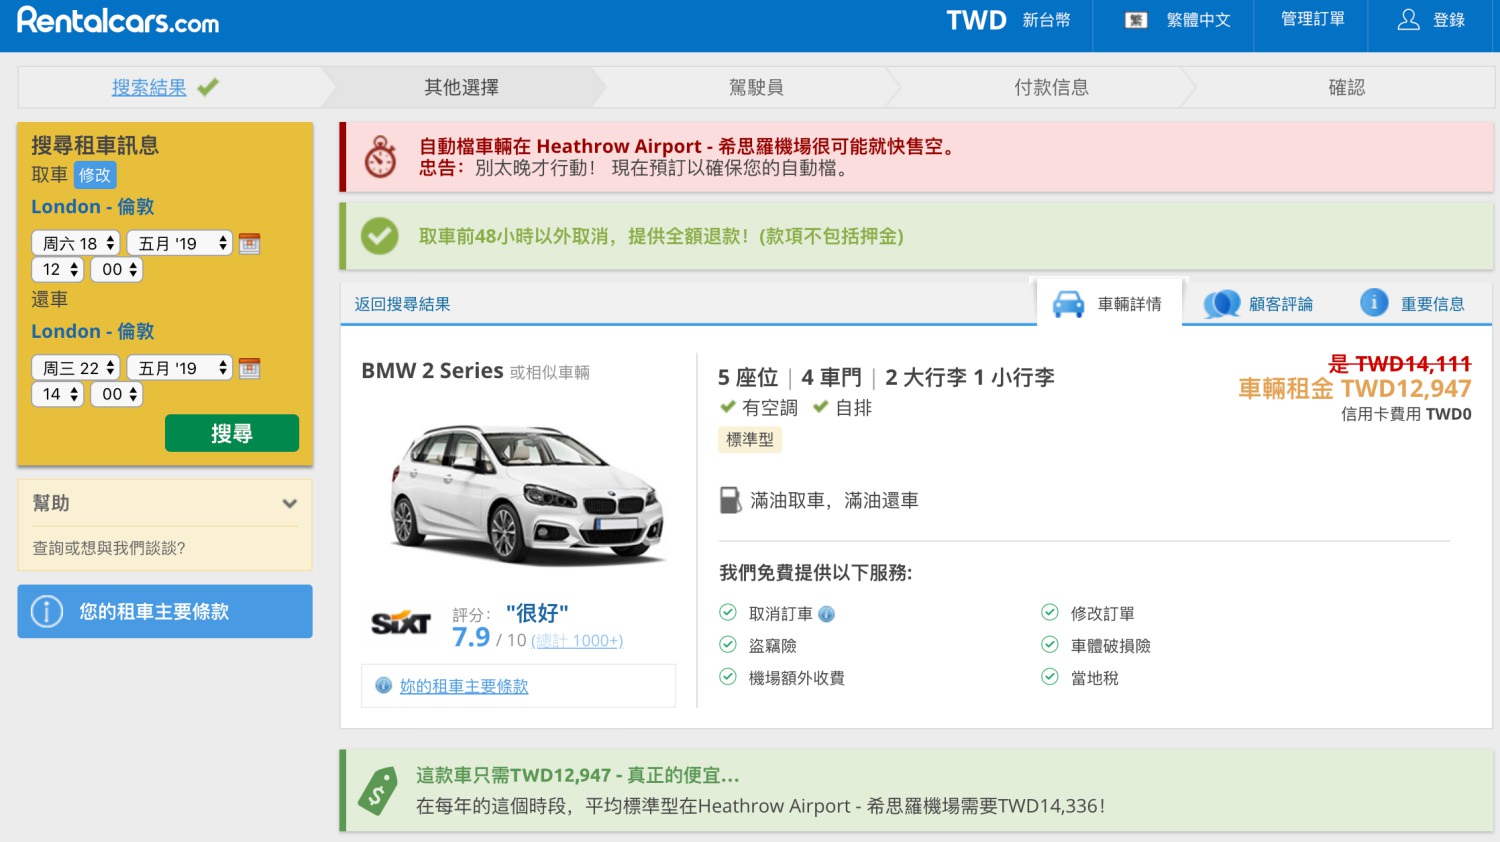Click the green price tag icon
This screenshot has height=842, width=1500.
point(378,791)
